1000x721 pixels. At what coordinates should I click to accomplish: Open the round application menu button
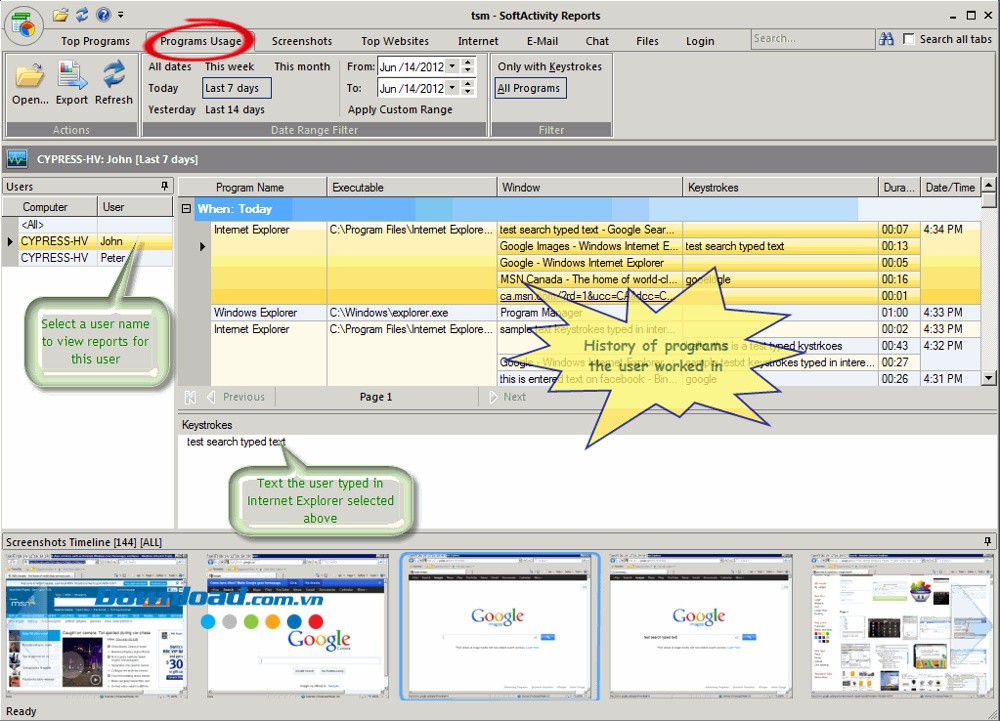(24, 25)
